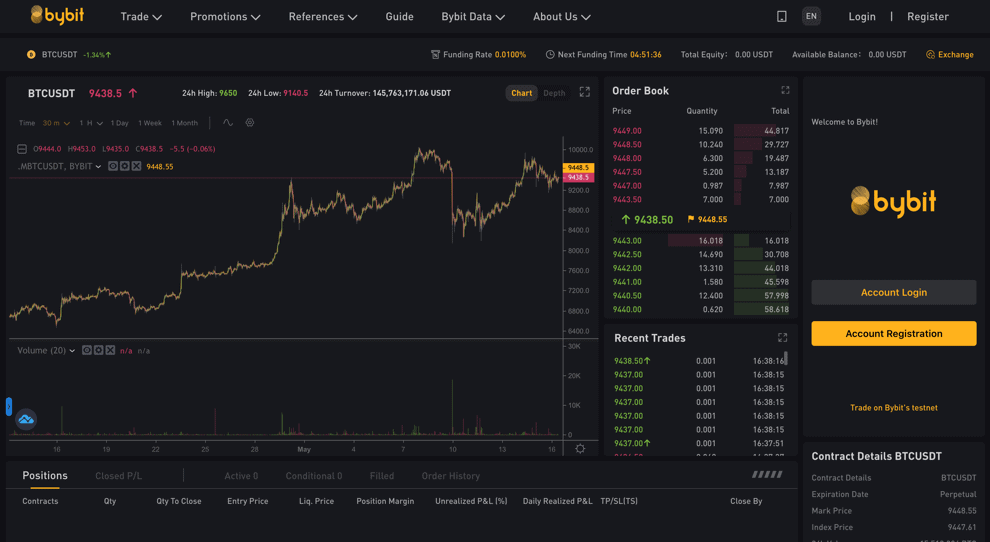990x542 pixels.
Task: Change language with EN button
Action: tap(811, 16)
